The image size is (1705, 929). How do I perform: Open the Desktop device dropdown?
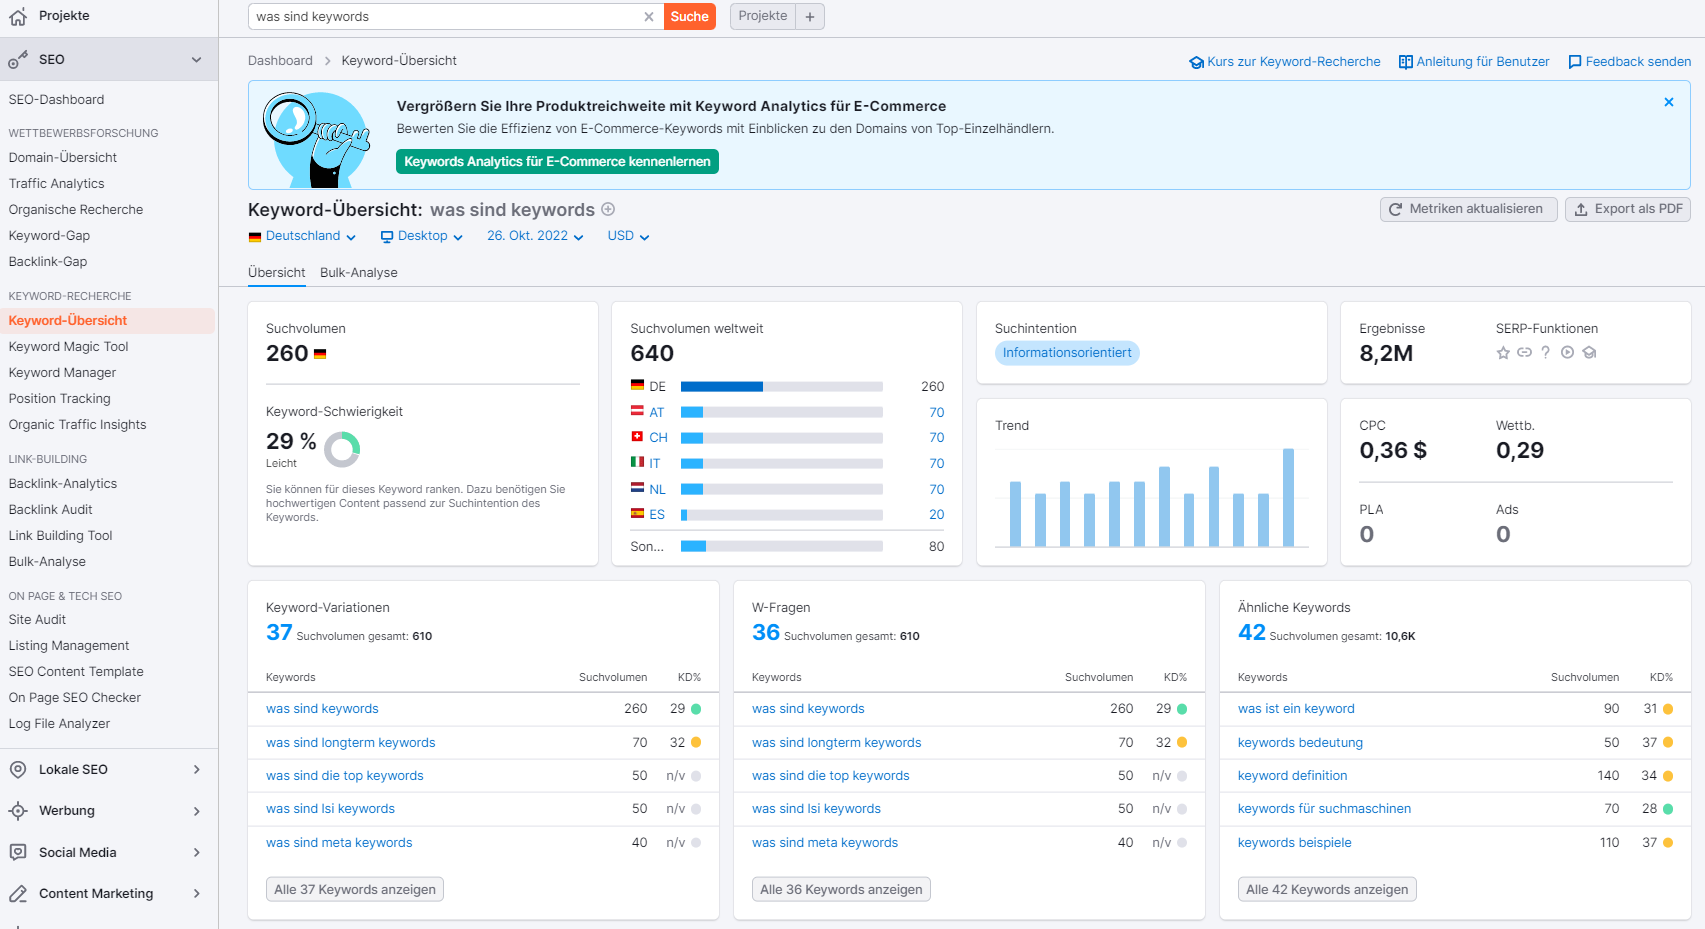[421, 236]
